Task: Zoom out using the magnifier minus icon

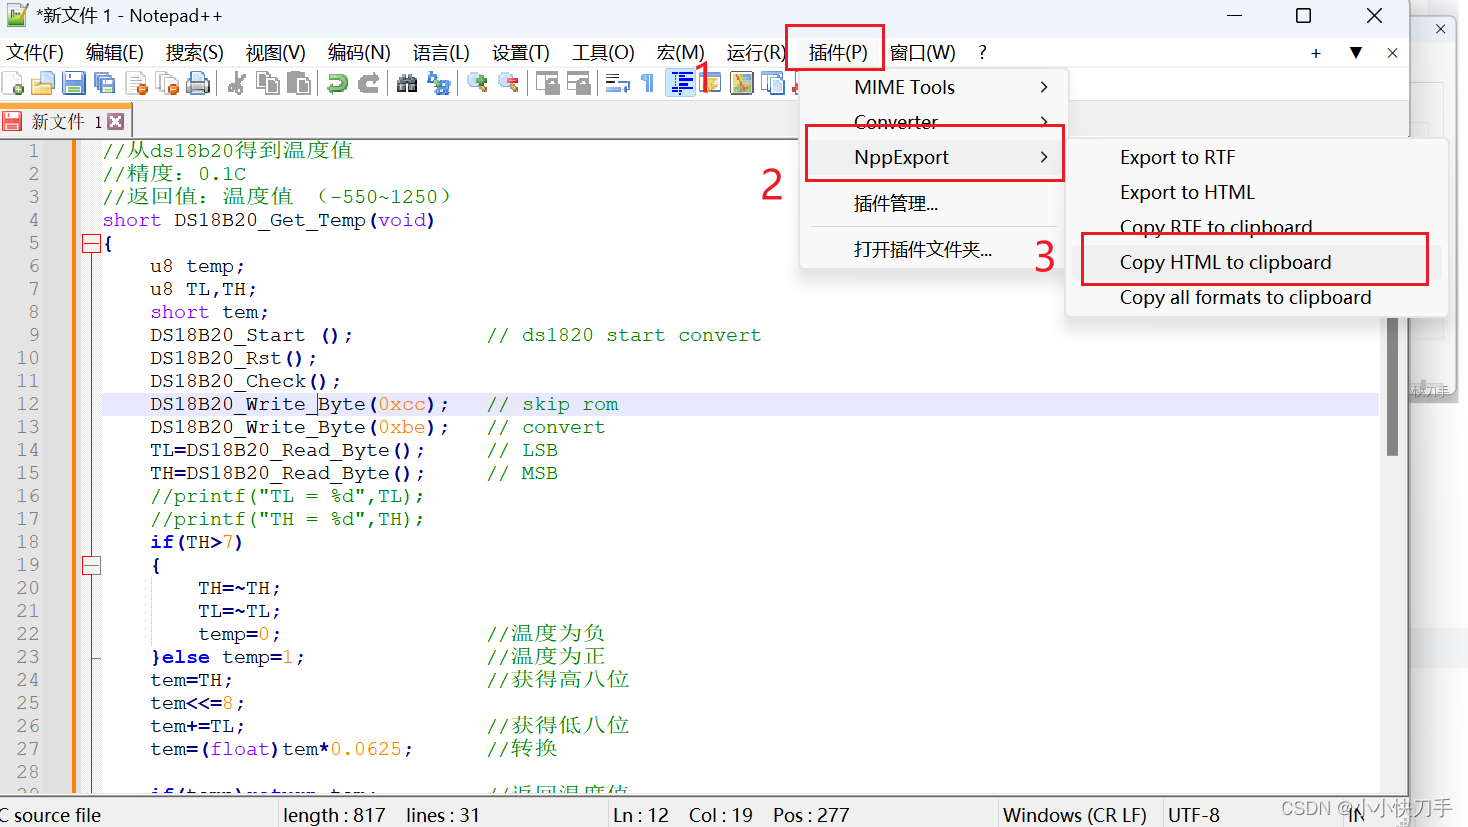Action: 509,83
